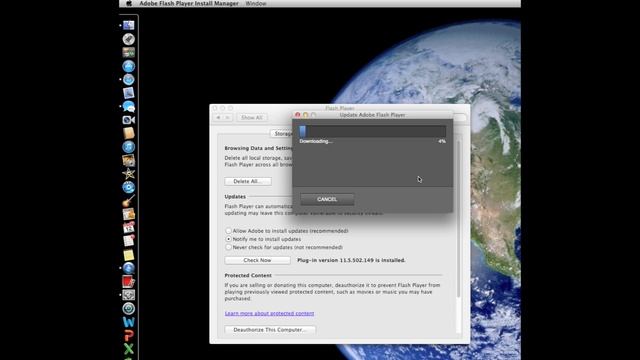Click the Delete All... button

point(248,181)
